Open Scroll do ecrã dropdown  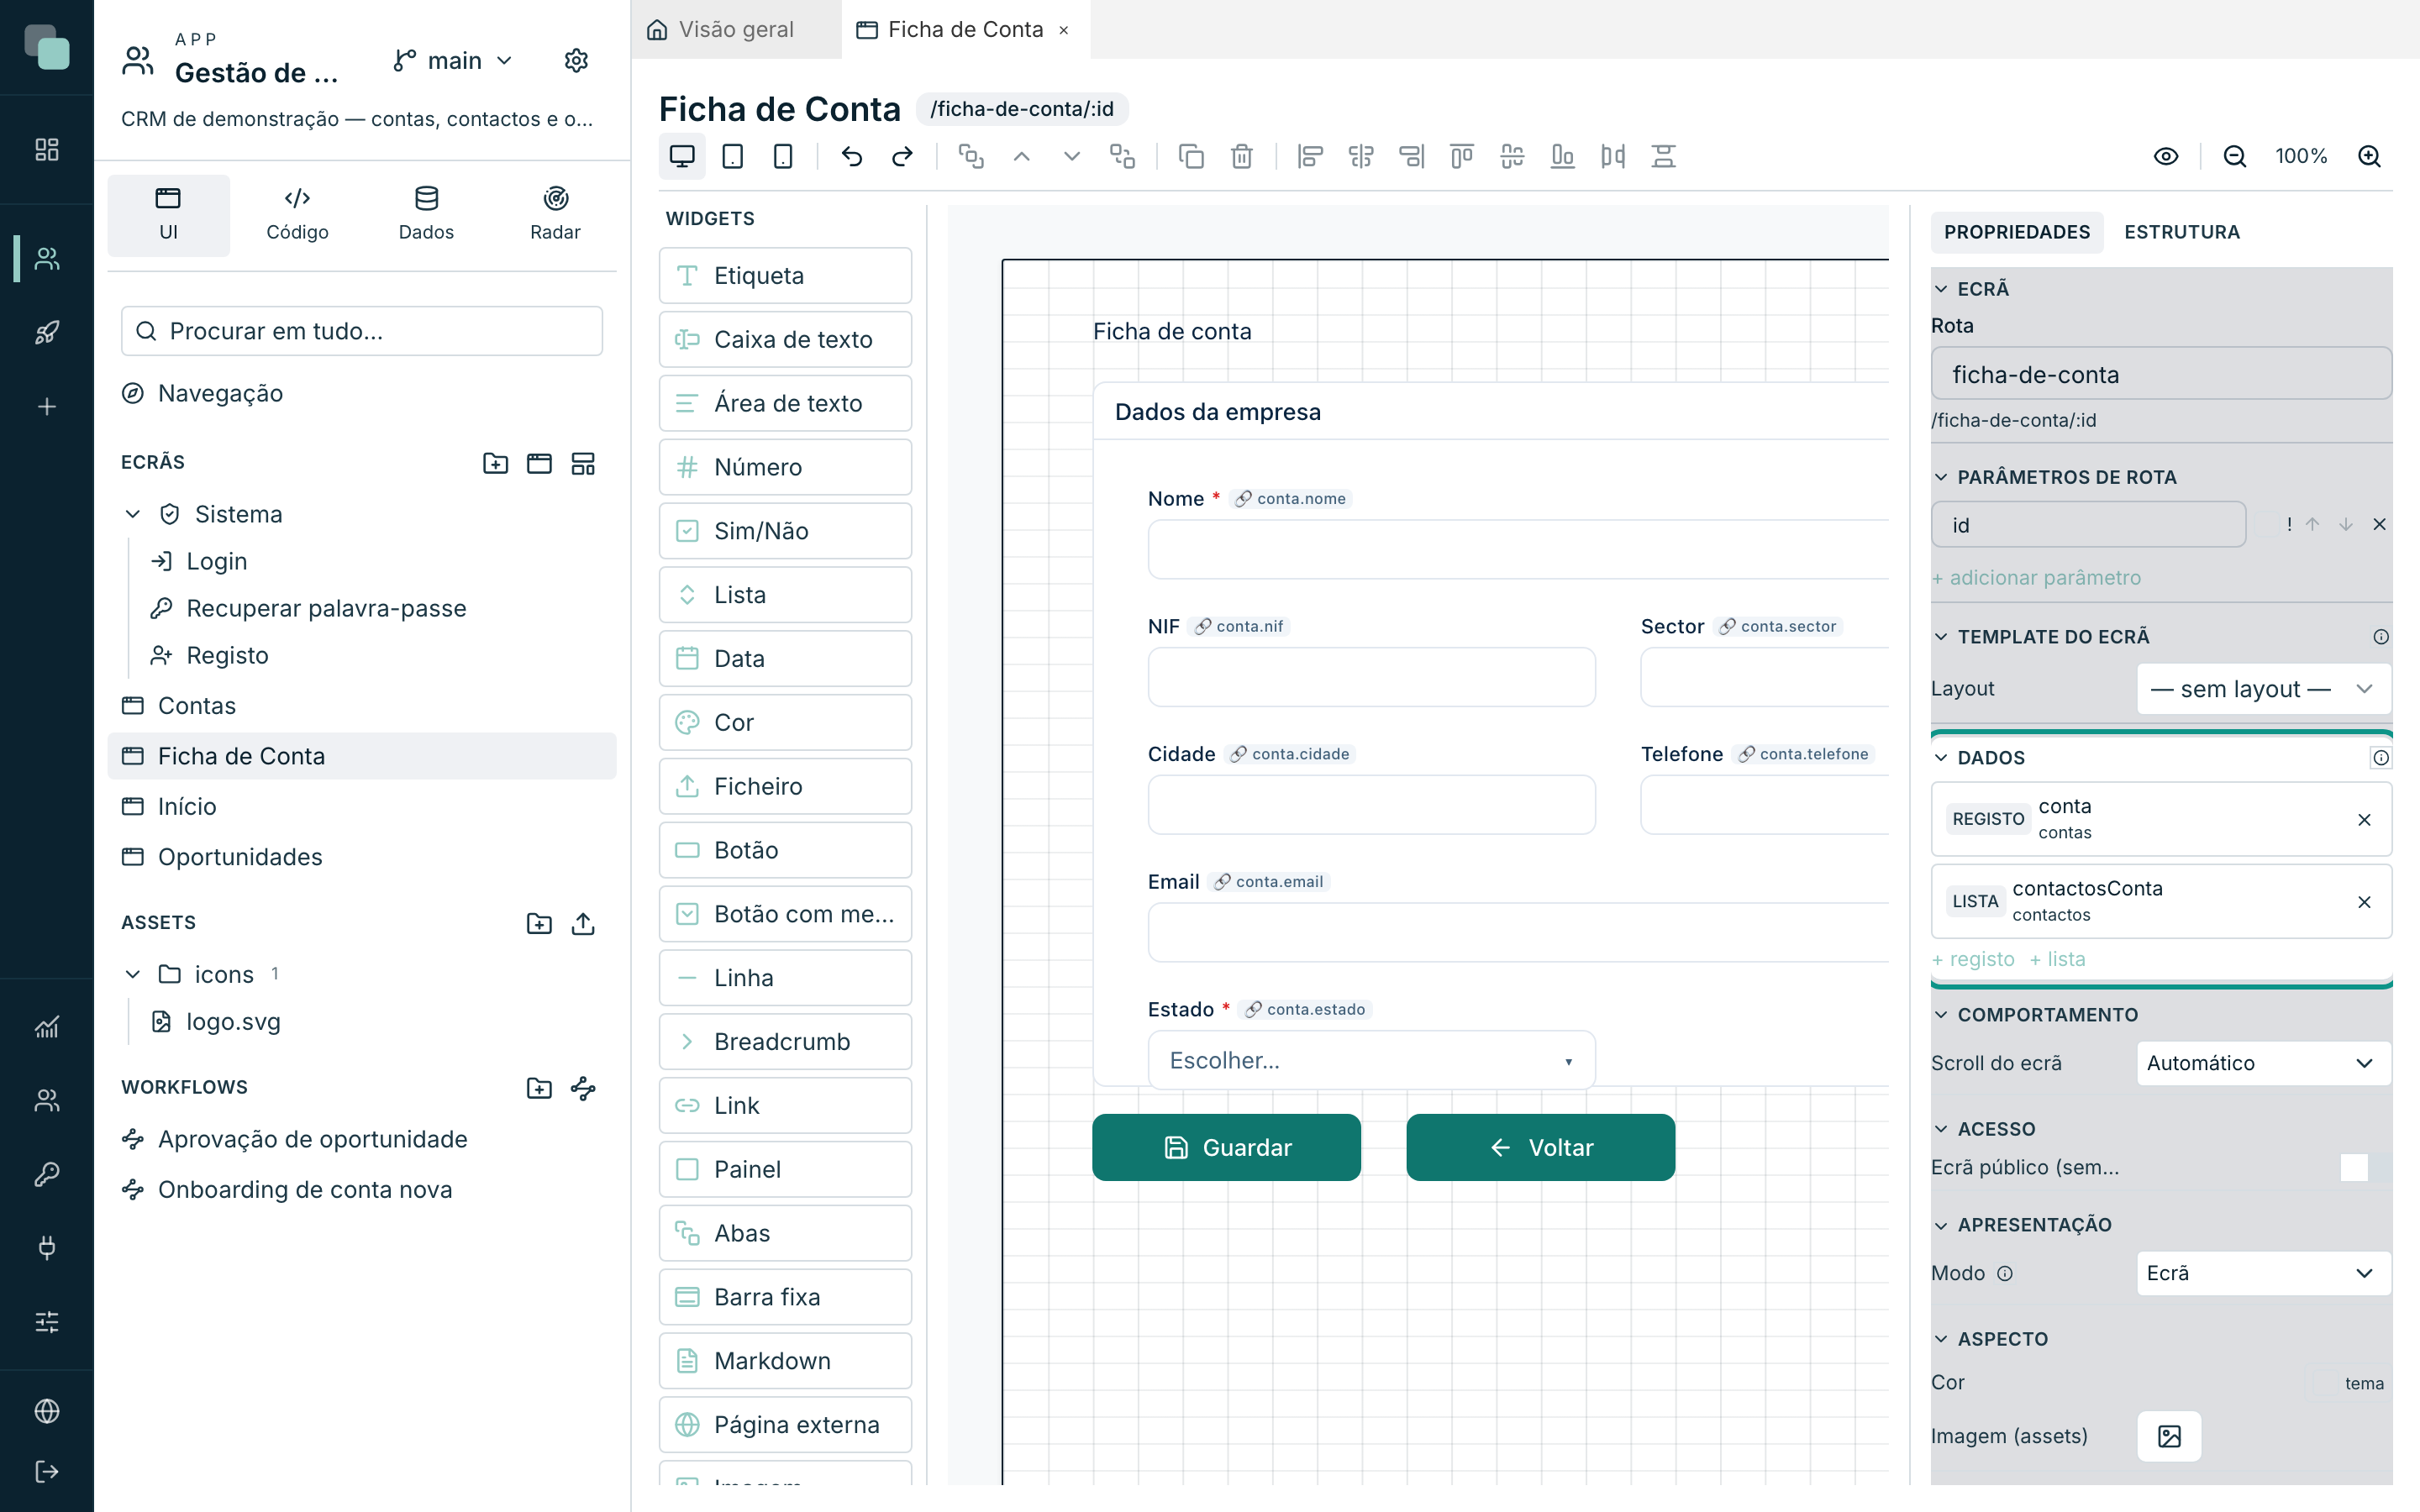[x=2263, y=1063]
